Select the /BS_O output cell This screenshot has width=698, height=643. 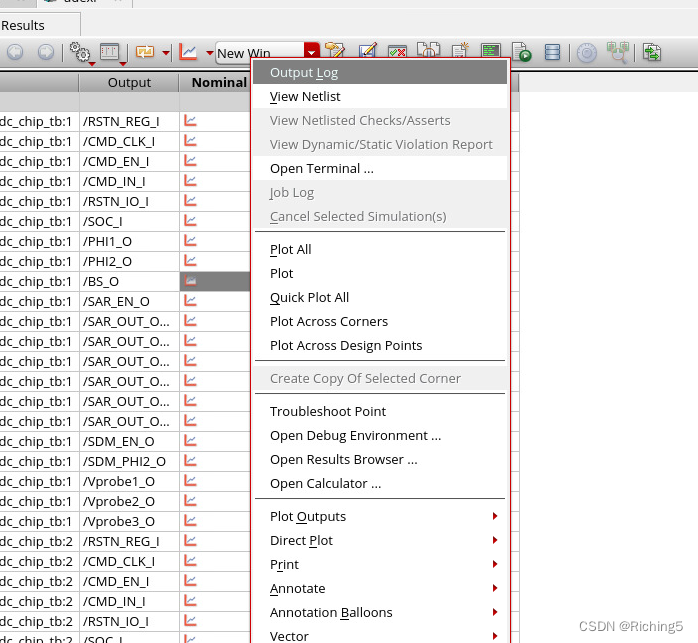click(x=129, y=281)
